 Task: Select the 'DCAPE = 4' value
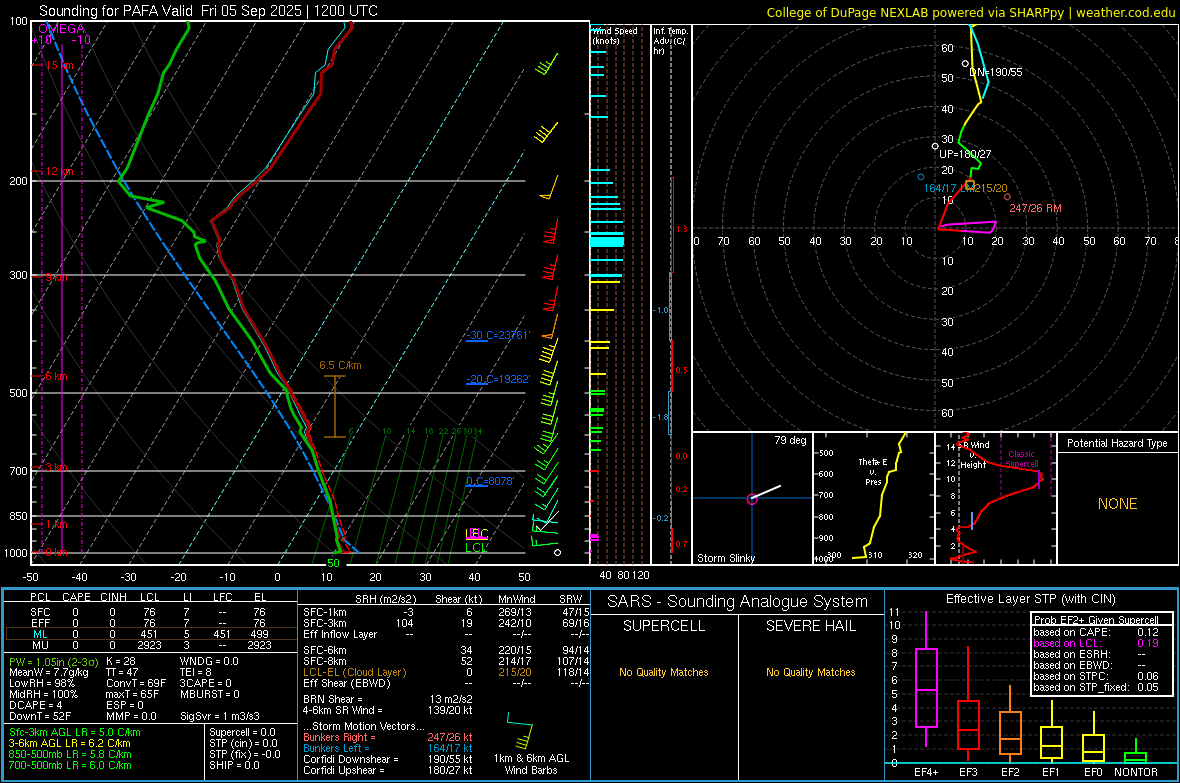pos(35,705)
